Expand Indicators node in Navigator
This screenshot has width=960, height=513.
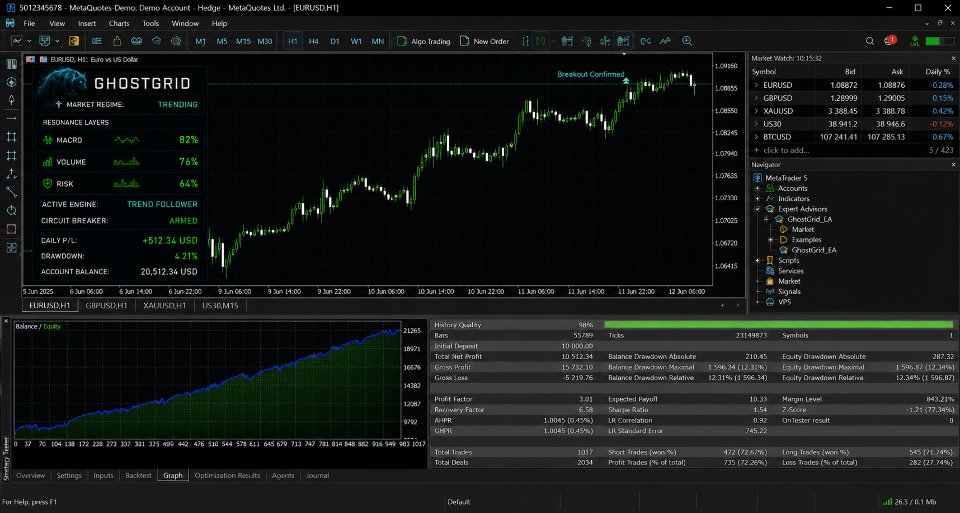(757, 199)
